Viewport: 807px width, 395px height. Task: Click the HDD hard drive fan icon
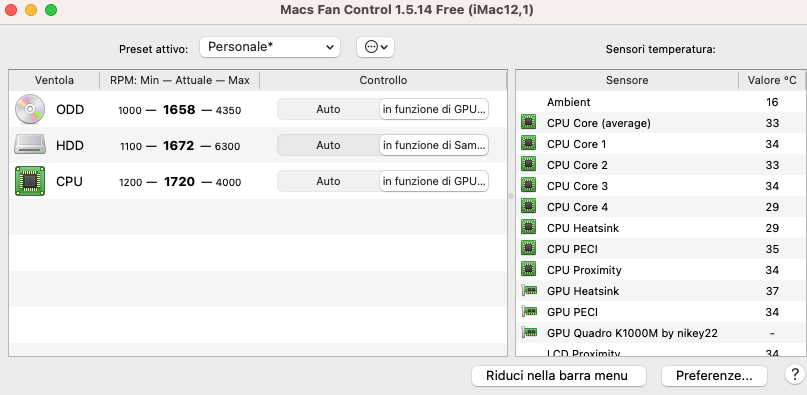30,145
